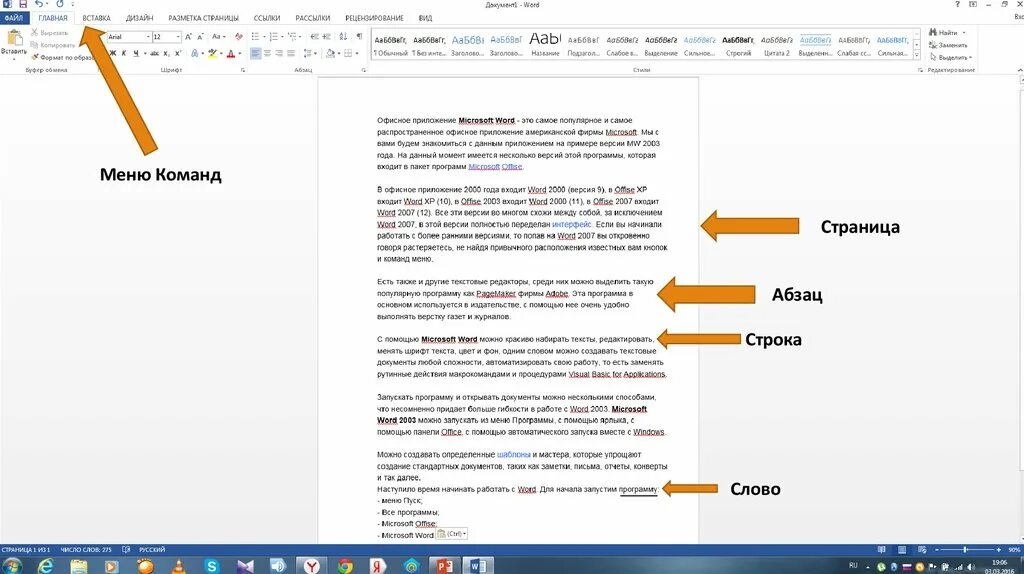
Task: Click the red font color button
Action: (x=231, y=54)
